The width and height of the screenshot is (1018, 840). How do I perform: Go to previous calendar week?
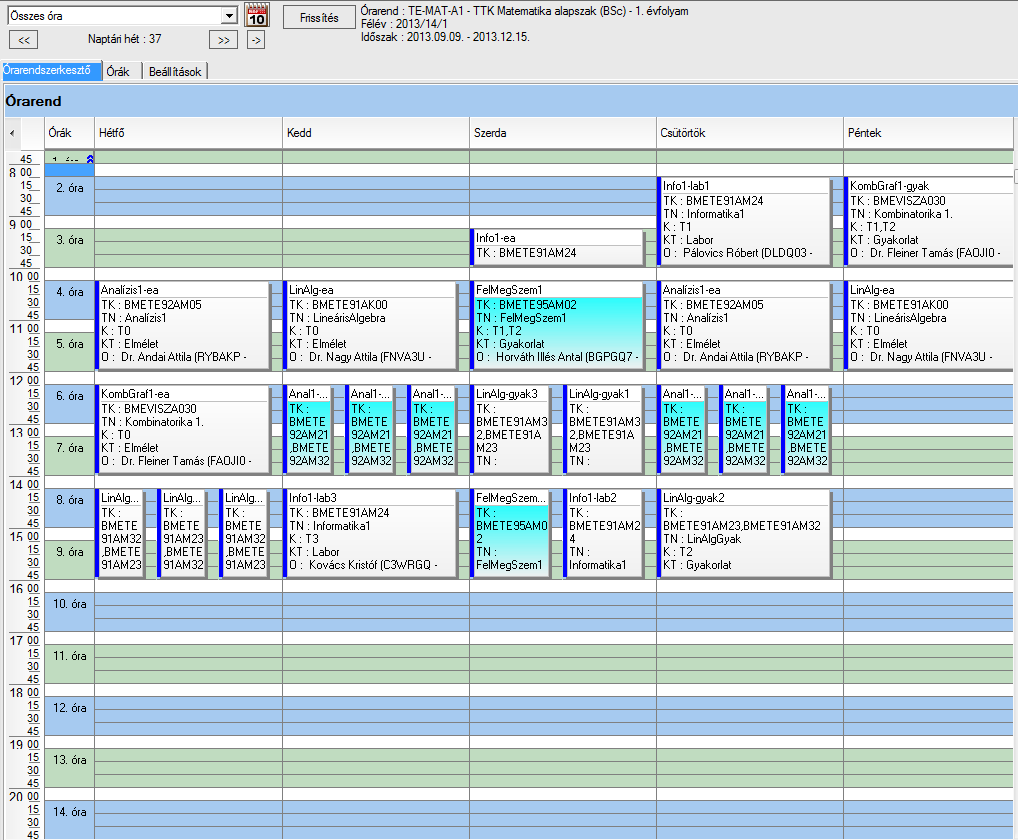[23, 40]
